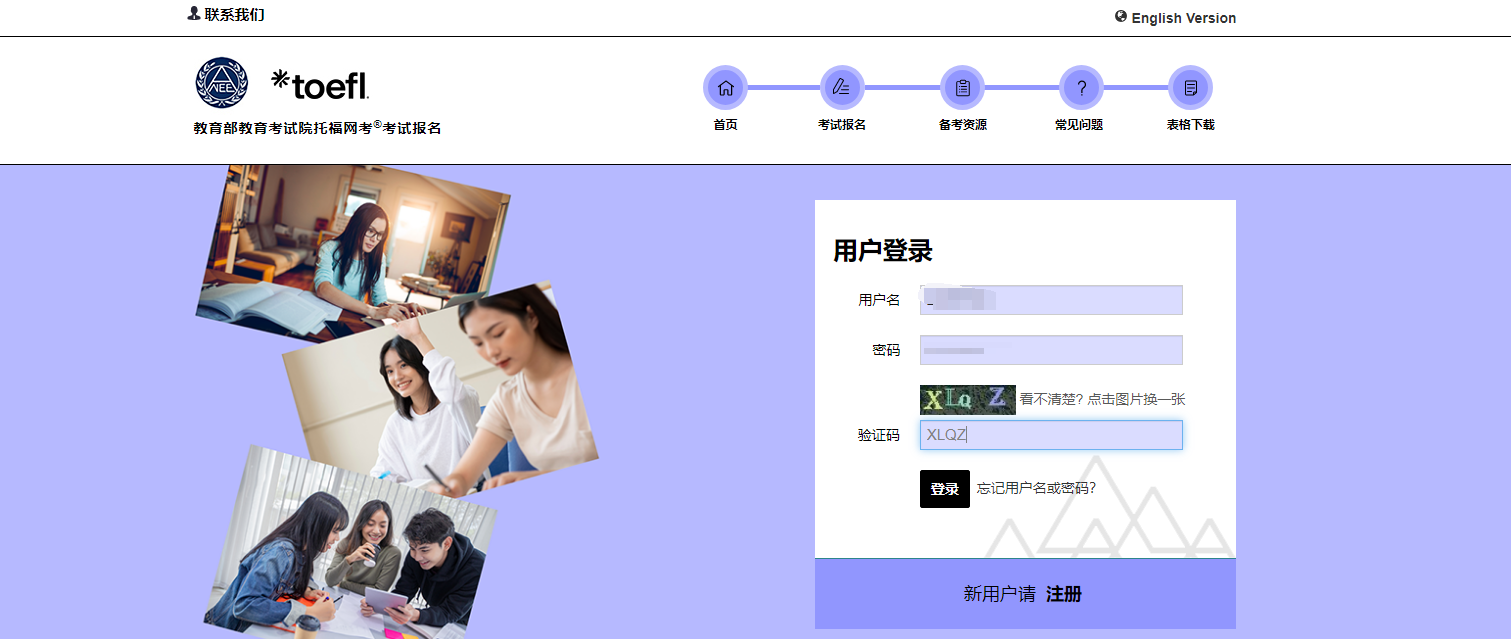Open the 备考资源 clipboard icon
The height and width of the screenshot is (639, 1511).
pyautogui.click(x=962, y=88)
